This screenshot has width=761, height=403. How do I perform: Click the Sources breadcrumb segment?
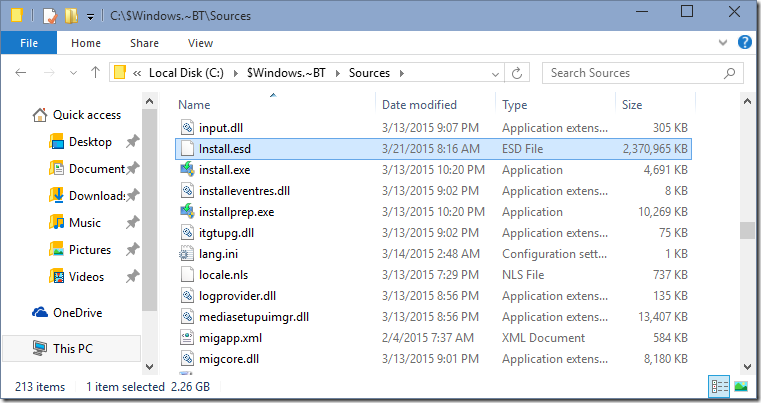click(x=369, y=73)
